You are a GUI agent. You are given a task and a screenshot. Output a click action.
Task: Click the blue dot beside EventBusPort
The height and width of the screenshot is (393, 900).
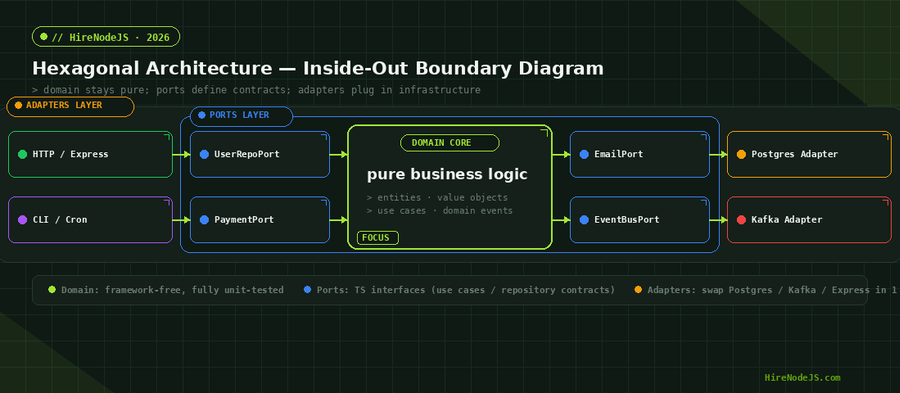pyautogui.click(x=584, y=220)
